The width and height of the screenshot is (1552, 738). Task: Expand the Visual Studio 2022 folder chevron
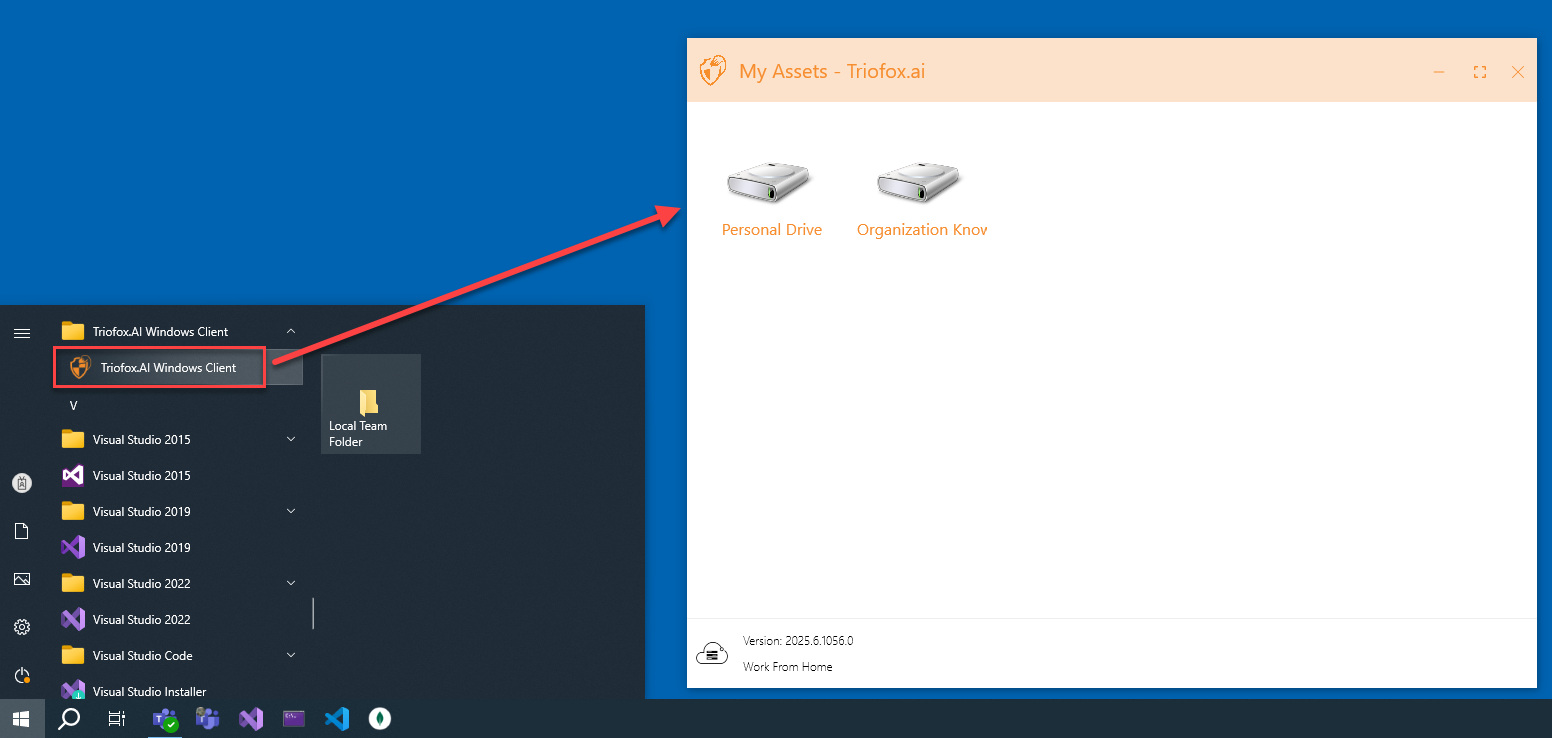(x=291, y=583)
